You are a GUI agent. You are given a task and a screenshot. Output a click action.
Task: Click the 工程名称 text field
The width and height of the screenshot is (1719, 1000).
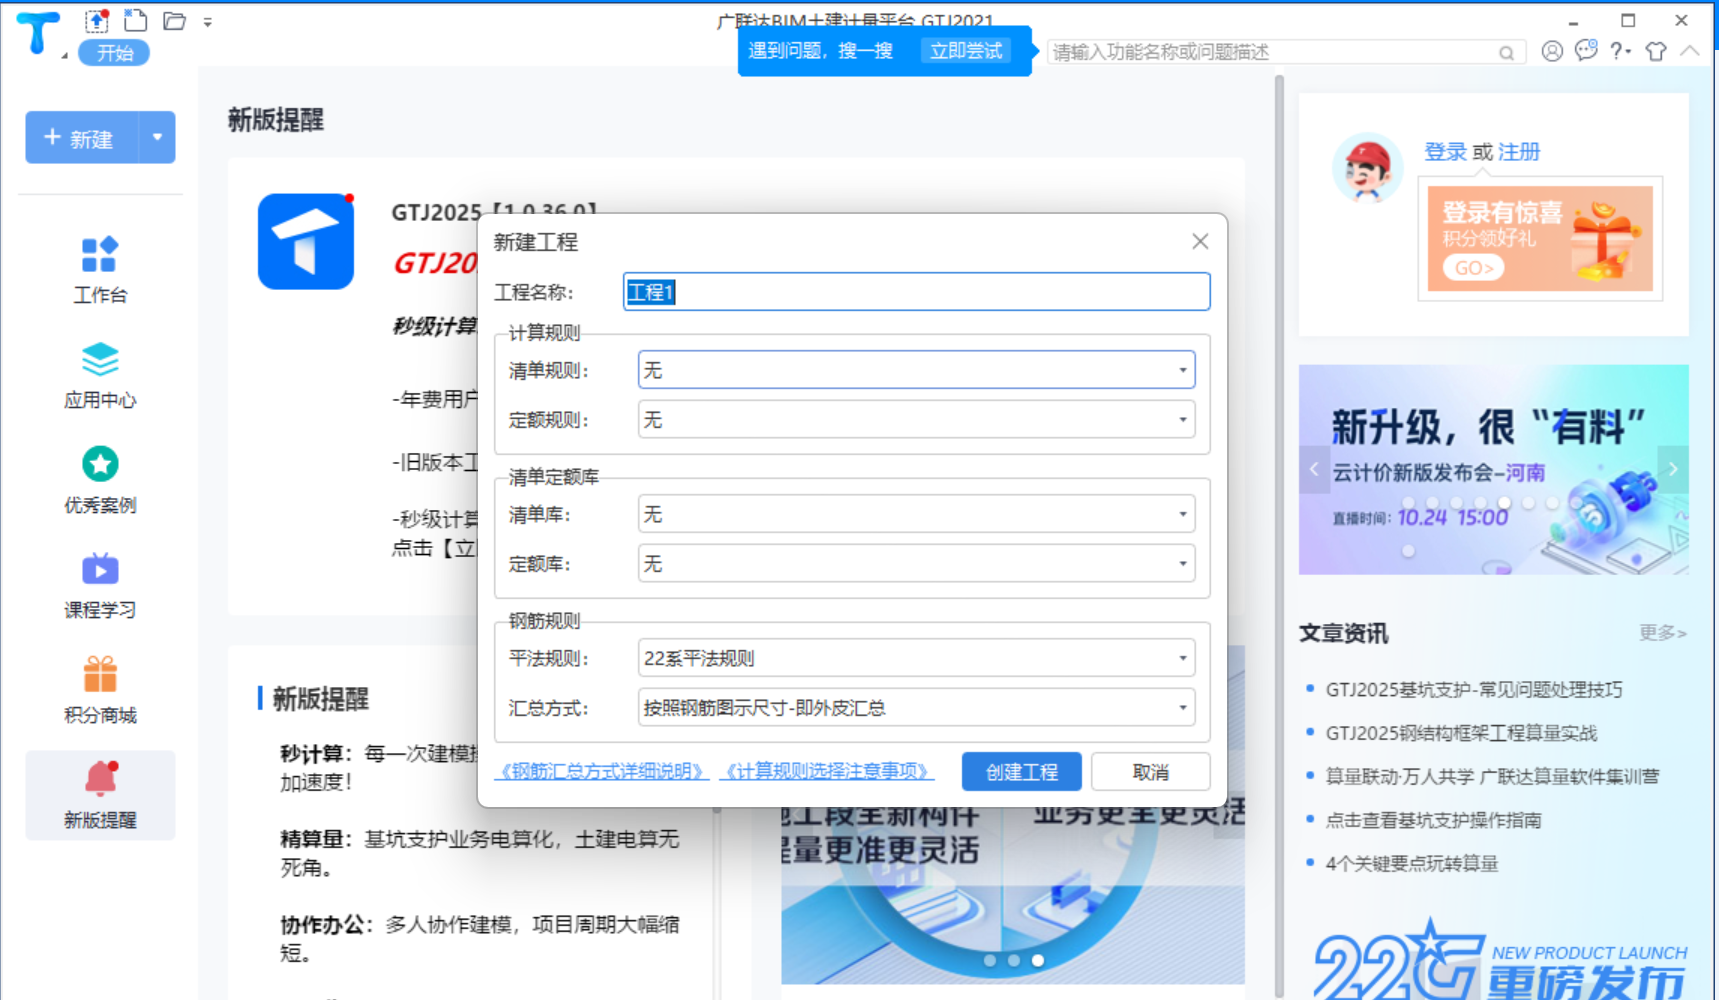[x=916, y=292]
